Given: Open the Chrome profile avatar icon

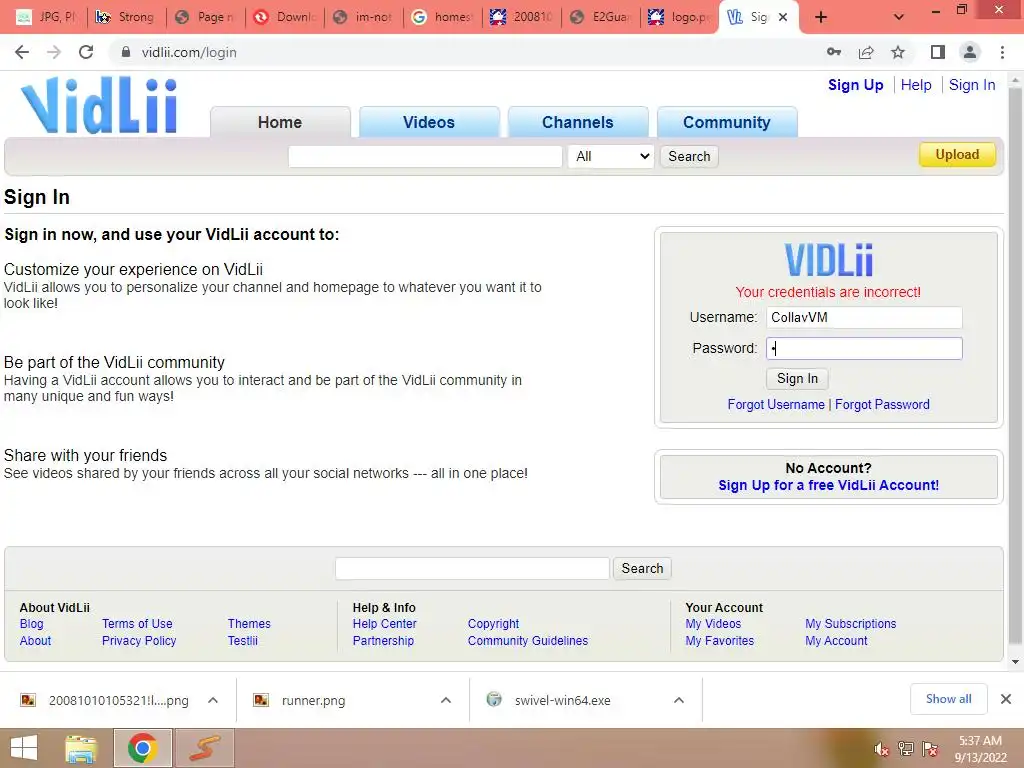Looking at the screenshot, I should click(x=970, y=52).
